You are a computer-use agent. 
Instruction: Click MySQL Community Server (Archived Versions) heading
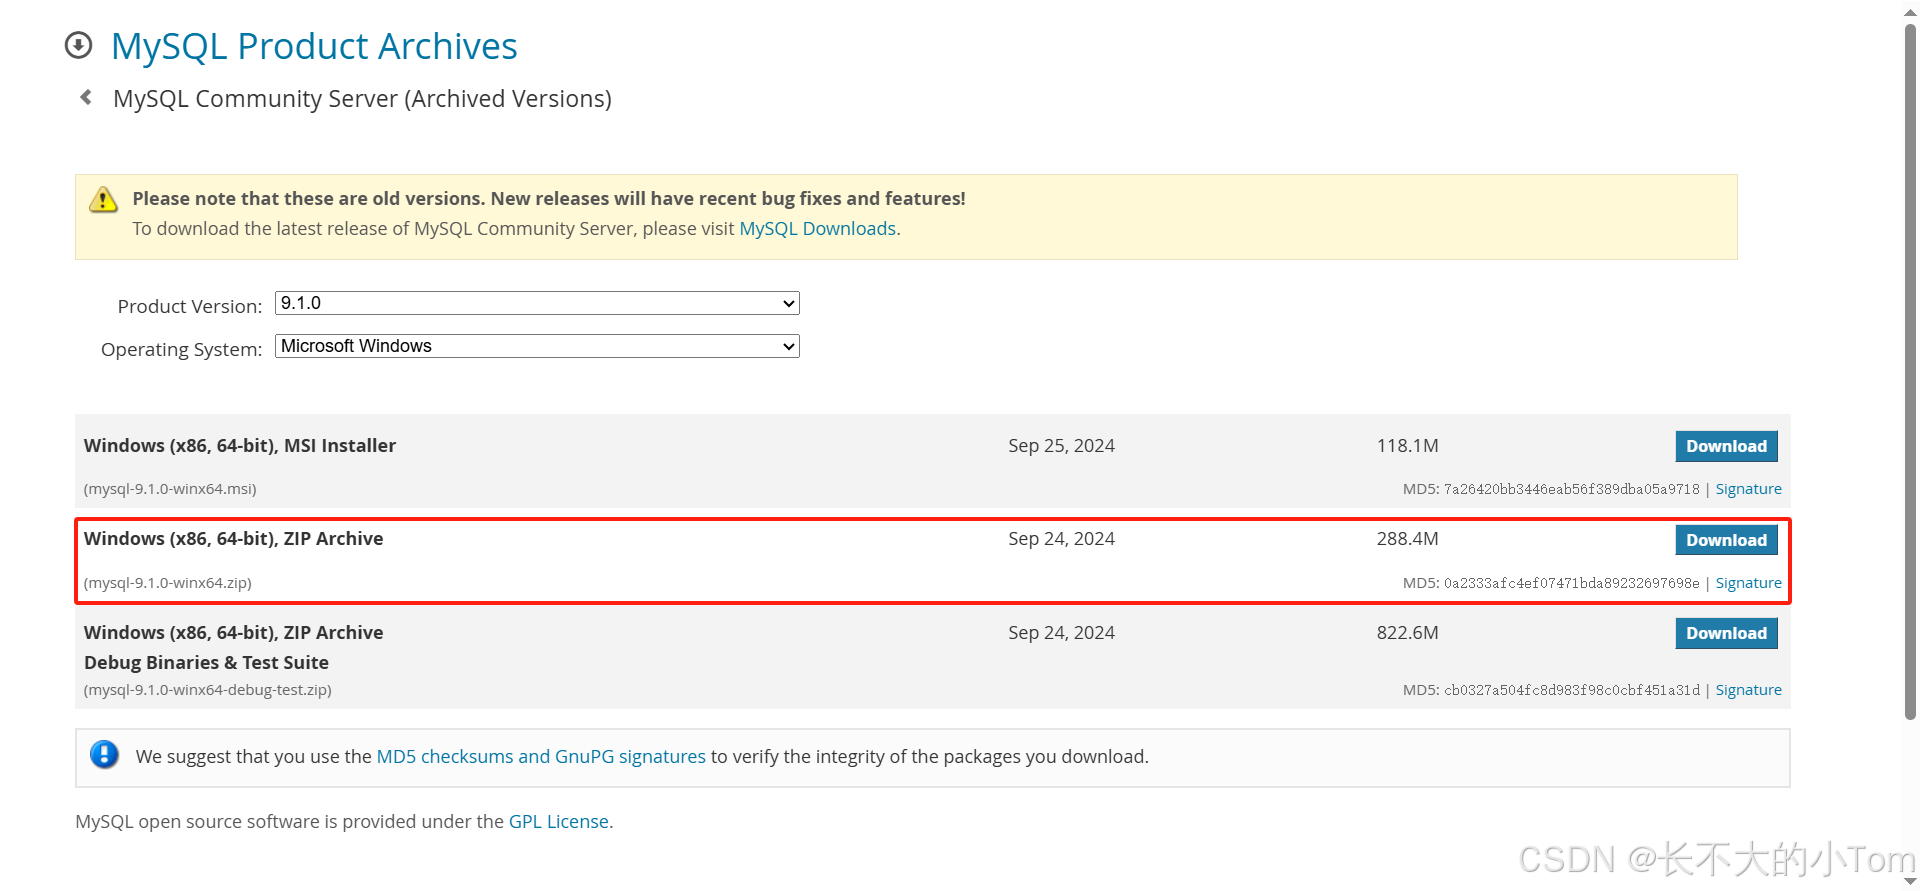[362, 99]
